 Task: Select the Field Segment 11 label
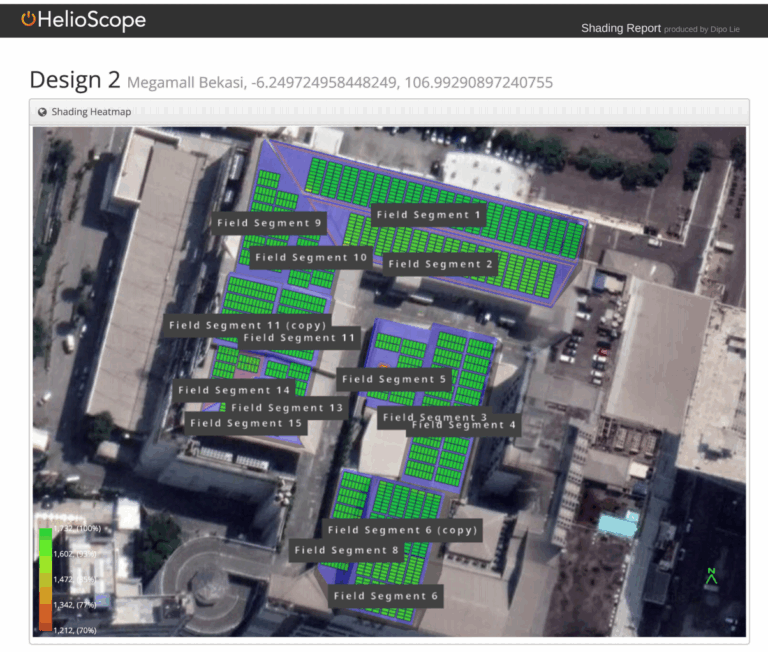(x=299, y=338)
